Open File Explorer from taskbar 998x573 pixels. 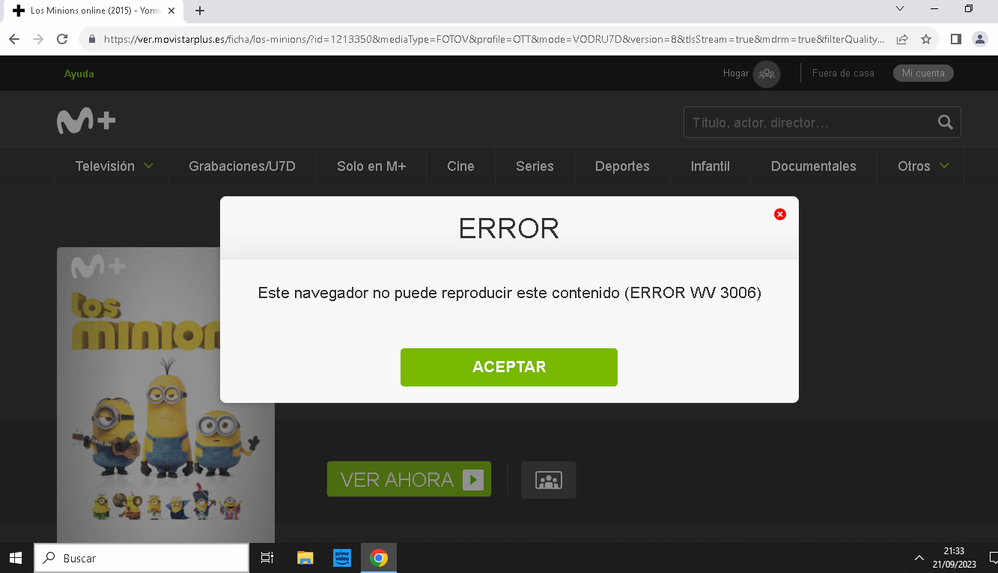[x=305, y=558]
